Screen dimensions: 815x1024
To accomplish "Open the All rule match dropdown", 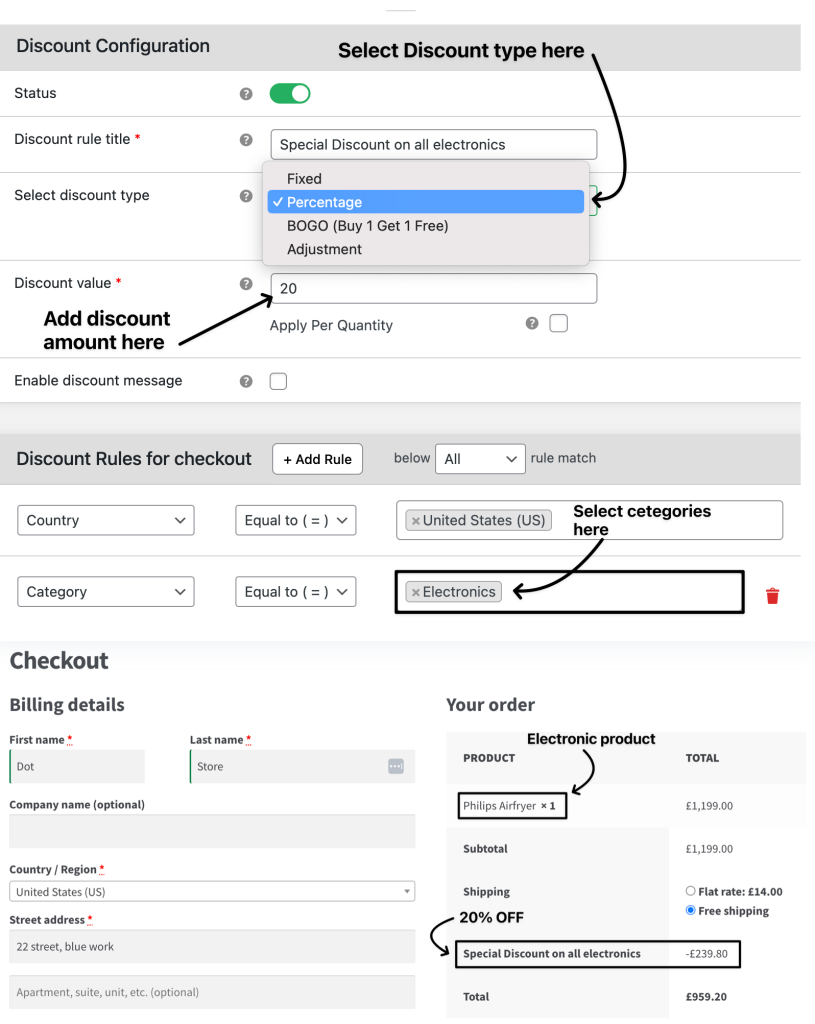I will (480, 459).
